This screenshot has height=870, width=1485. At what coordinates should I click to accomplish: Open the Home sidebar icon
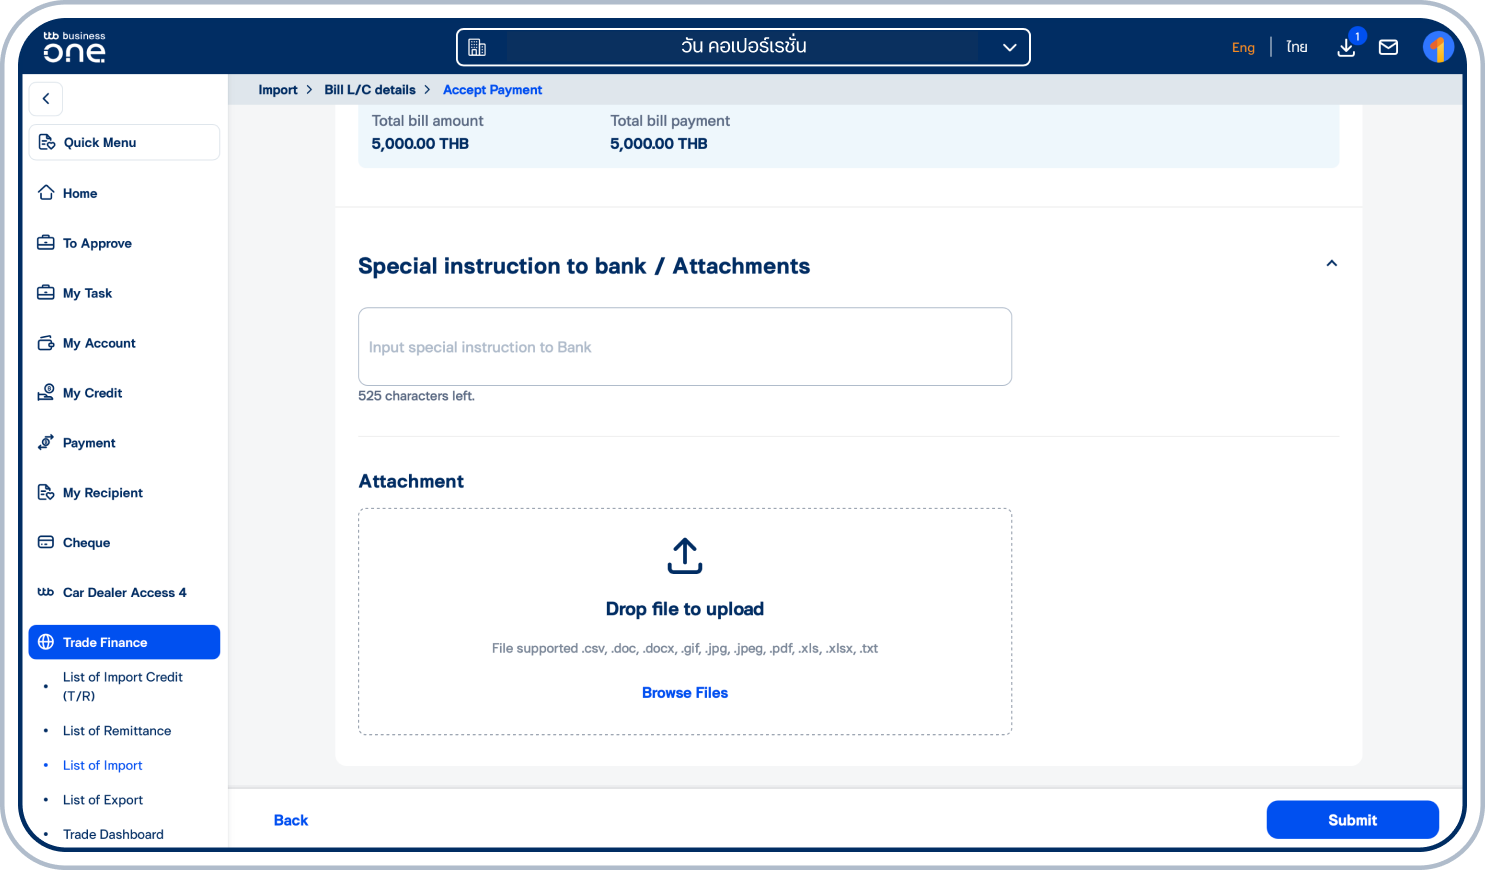[46, 193]
